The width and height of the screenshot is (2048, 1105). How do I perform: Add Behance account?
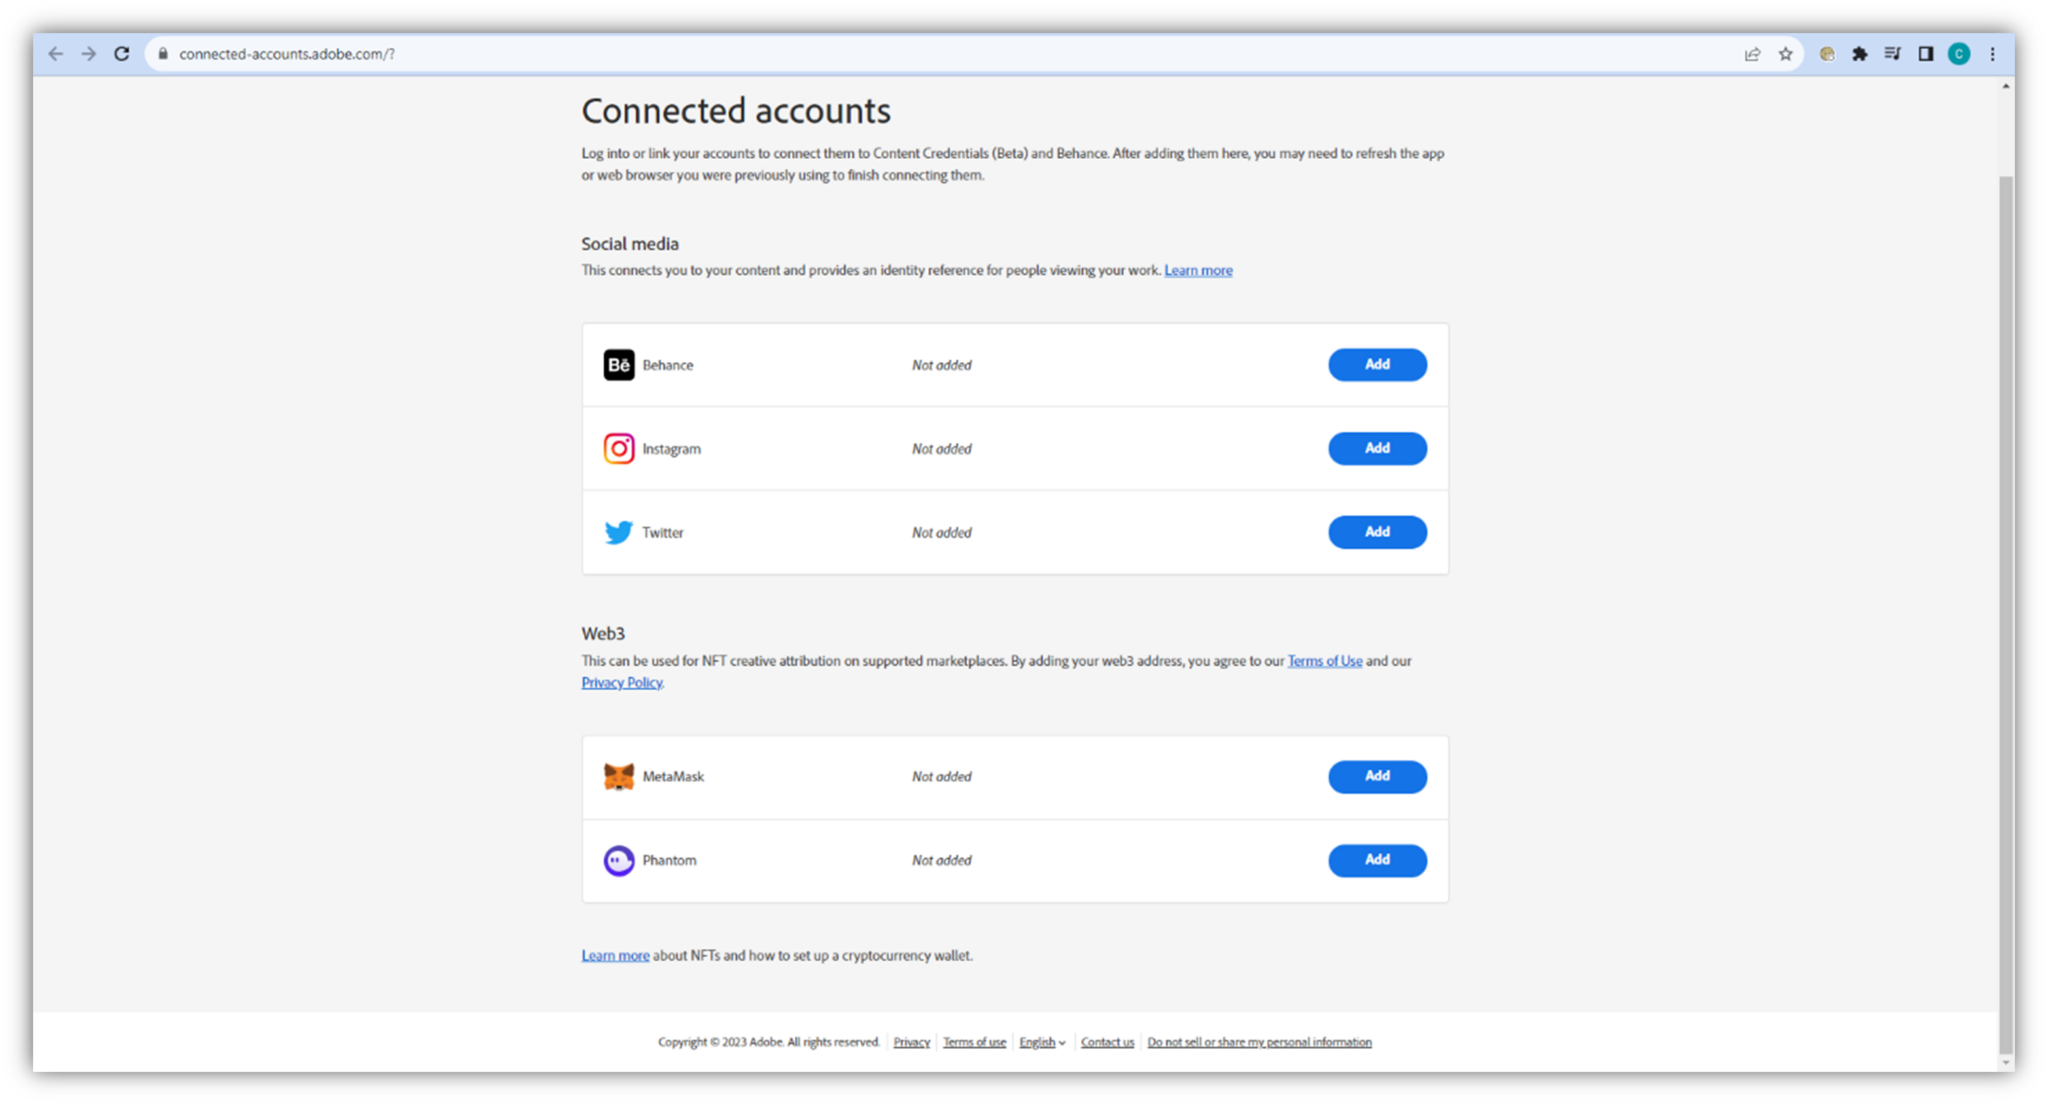1376,365
